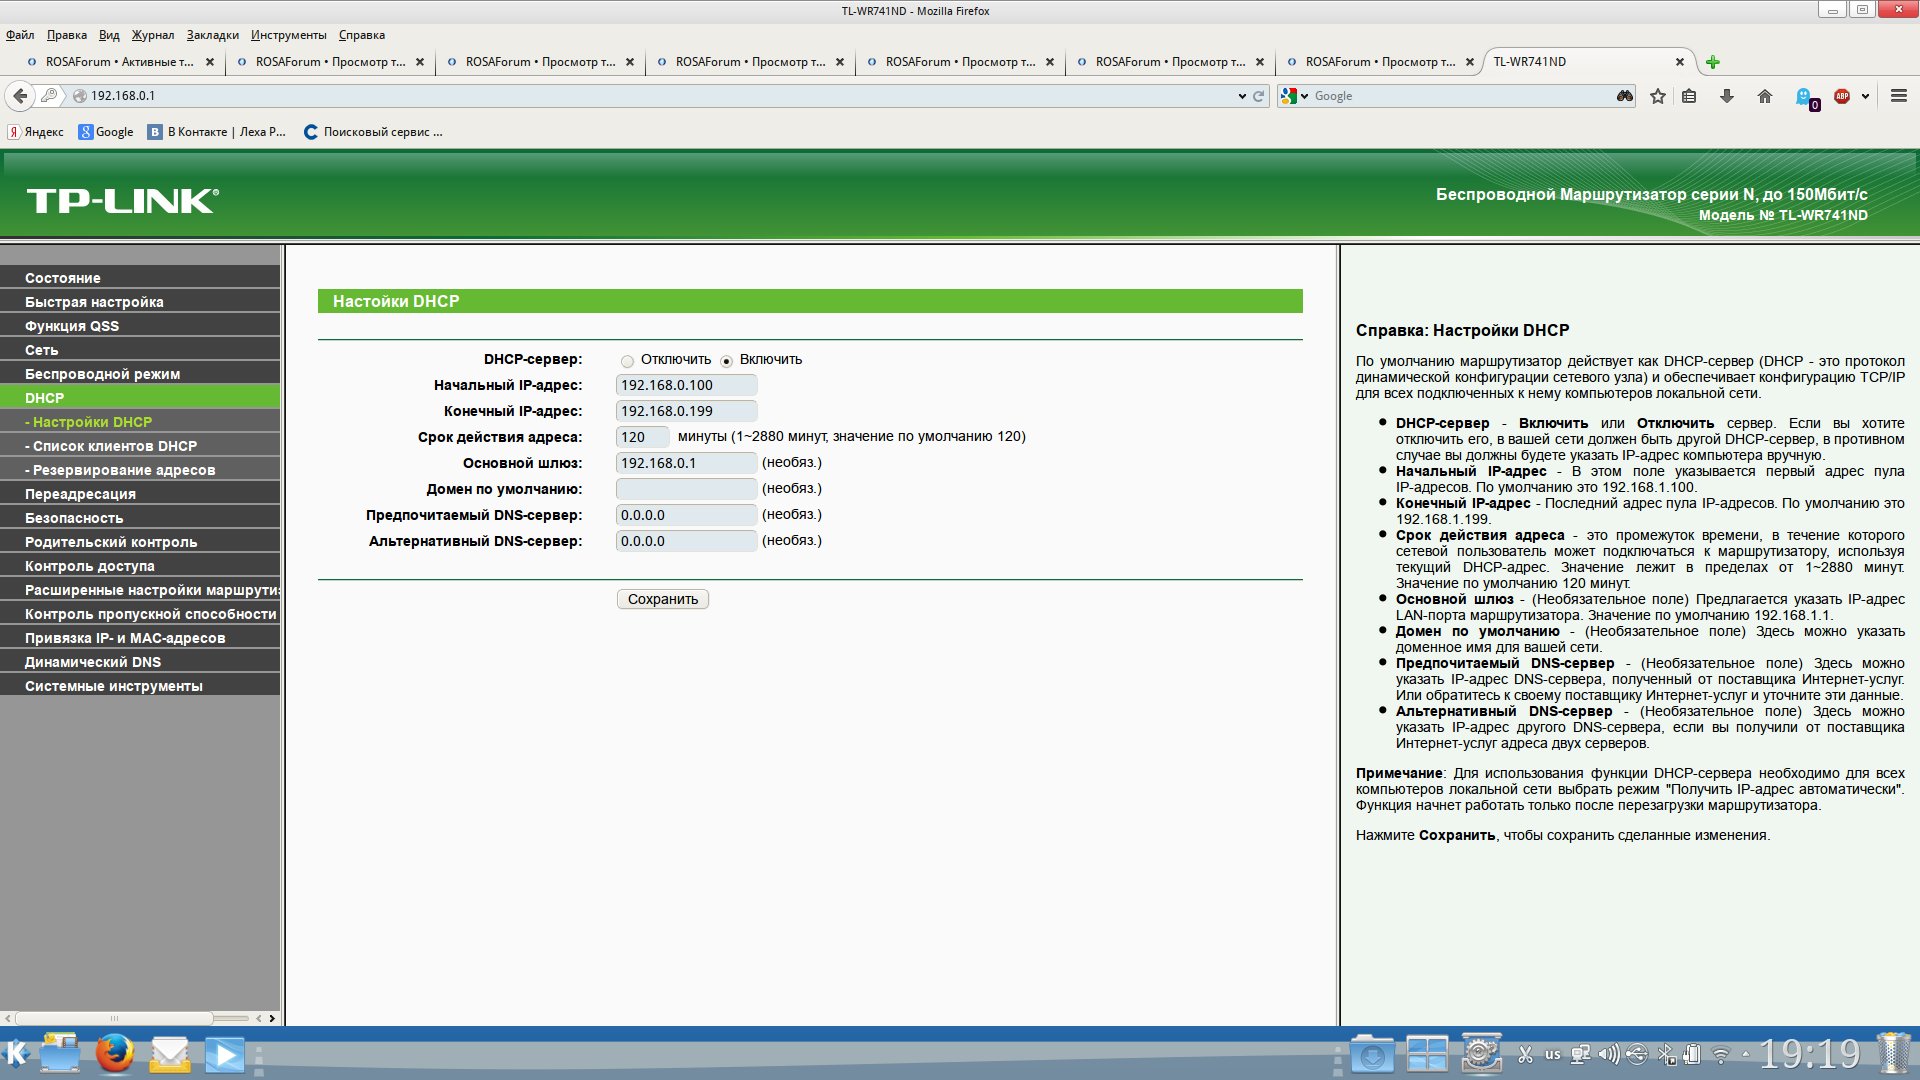Click the reload page icon
Image resolution: width=1920 pixels, height=1080 pixels.
[x=1259, y=96]
